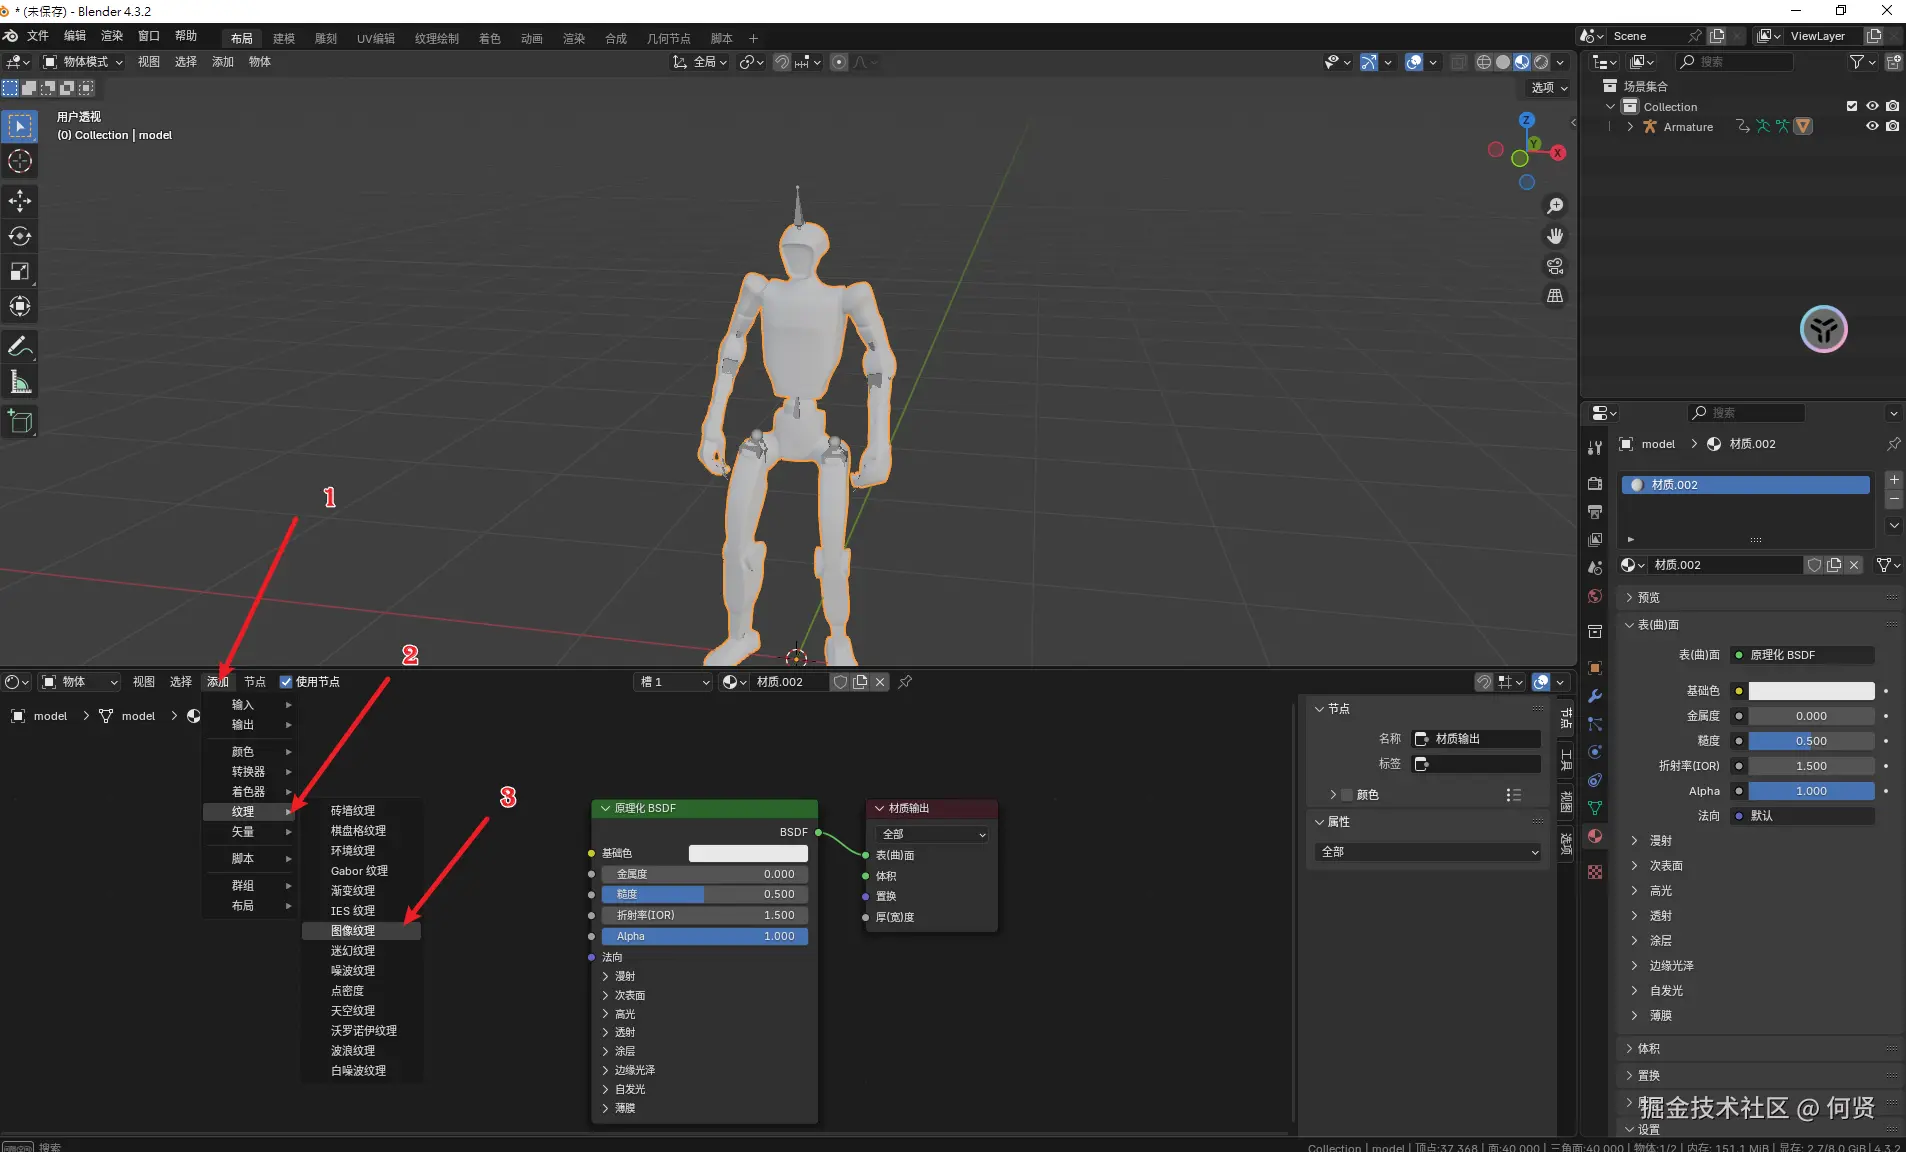
Task: Toggle Collection exclude checkbox in outliner
Action: click(x=1852, y=107)
